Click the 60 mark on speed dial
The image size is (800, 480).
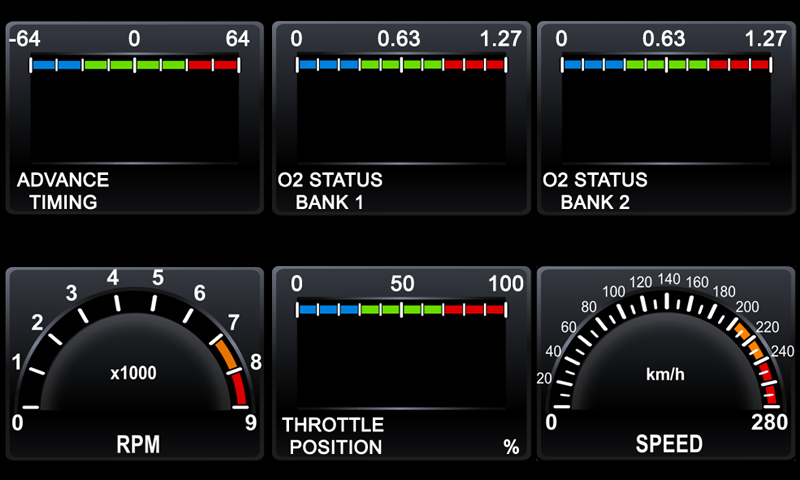tap(568, 327)
